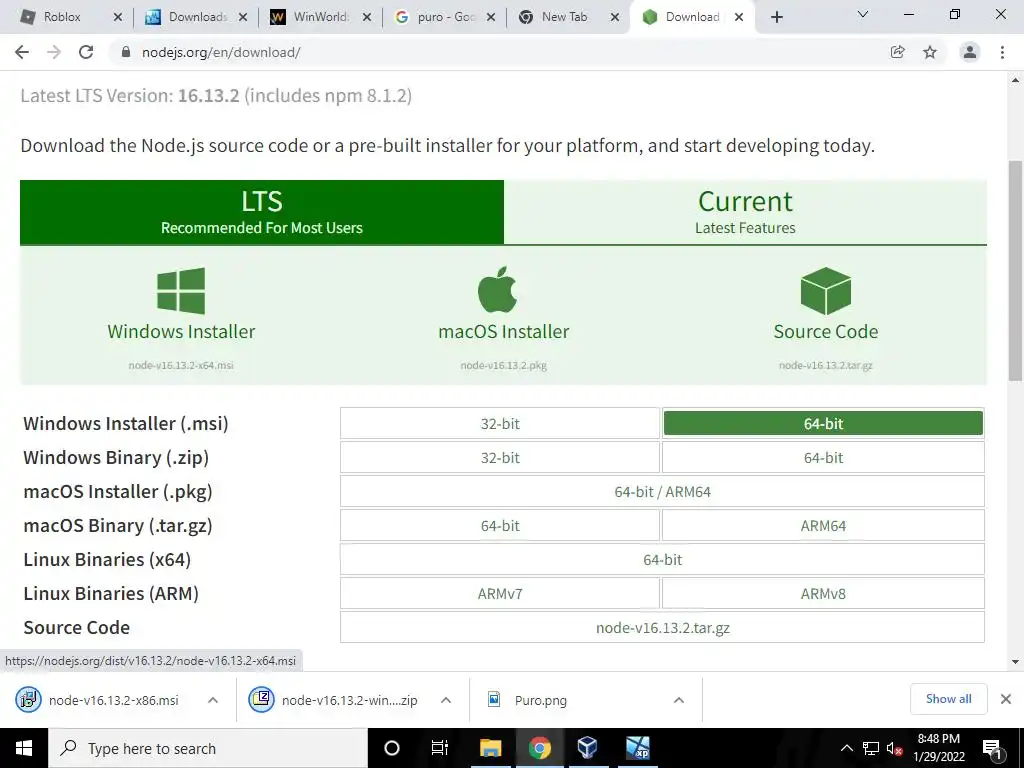Click the scrollbar down arrow

(x=1015, y=662)
